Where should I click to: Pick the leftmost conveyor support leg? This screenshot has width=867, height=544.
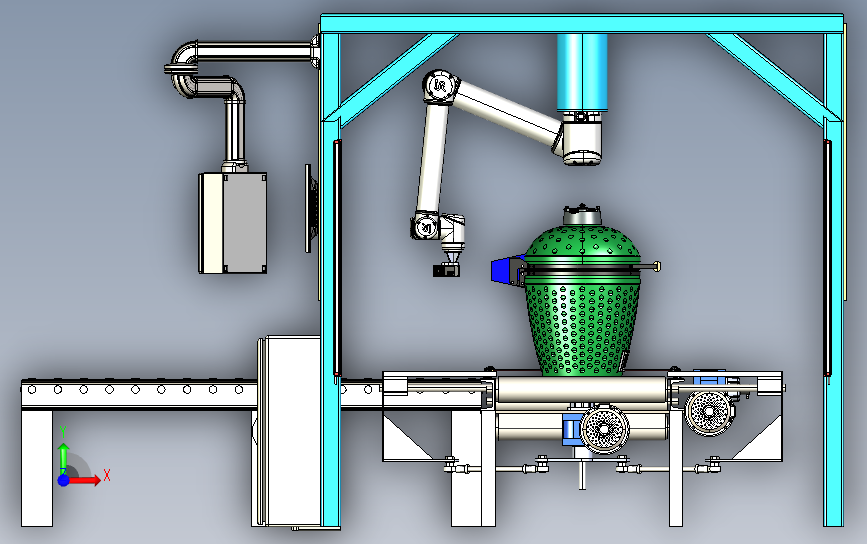click(x=37, y=468)
